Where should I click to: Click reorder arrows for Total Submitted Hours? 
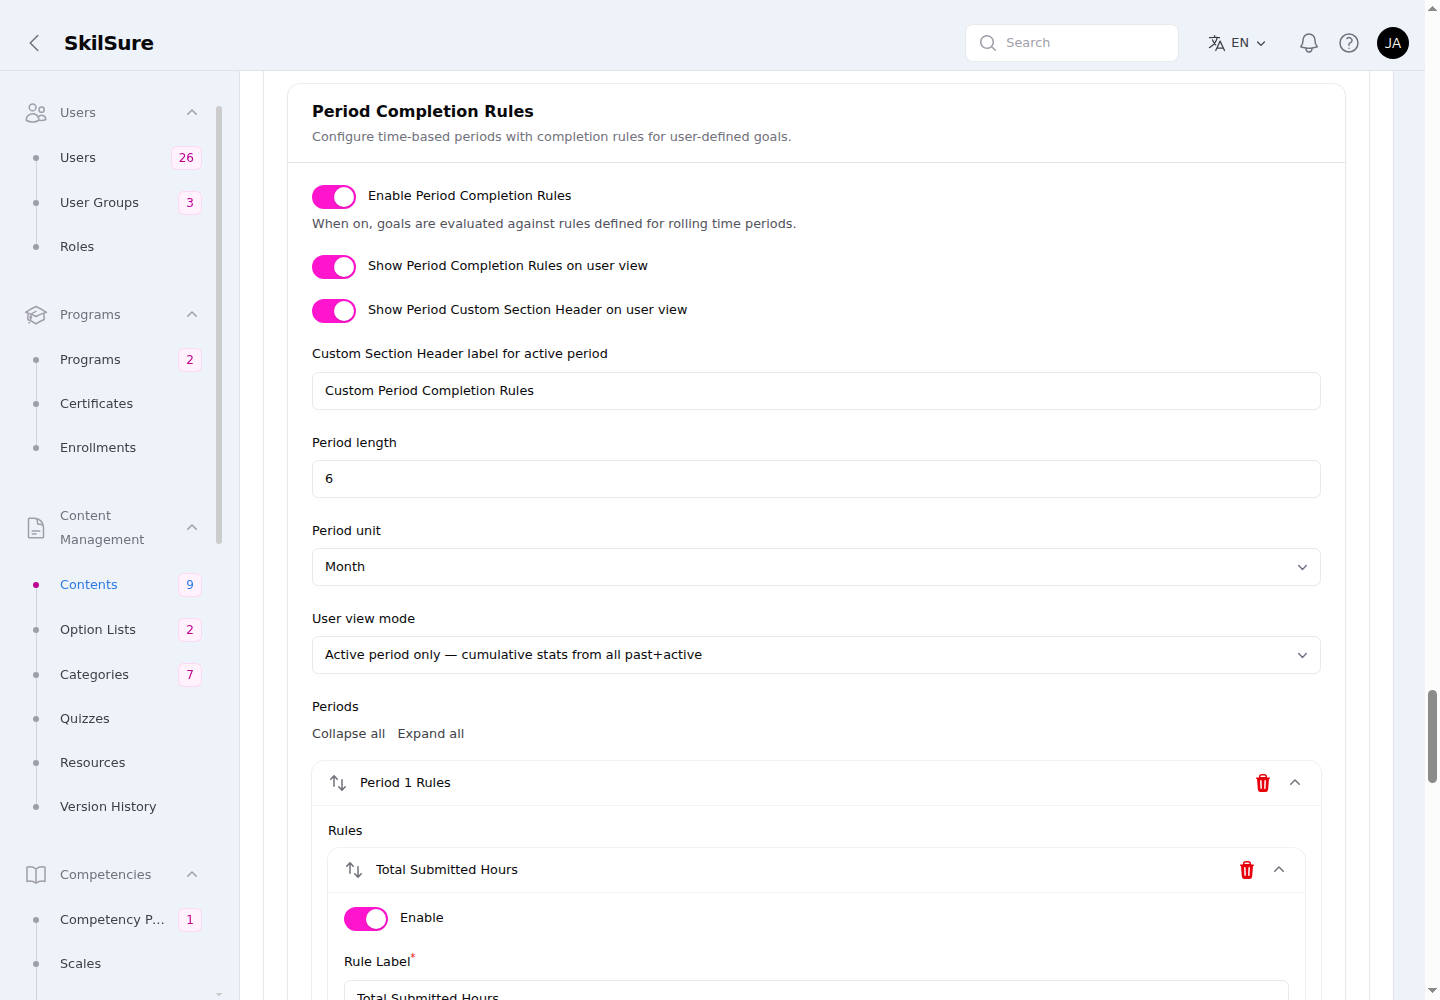(354, 870)
